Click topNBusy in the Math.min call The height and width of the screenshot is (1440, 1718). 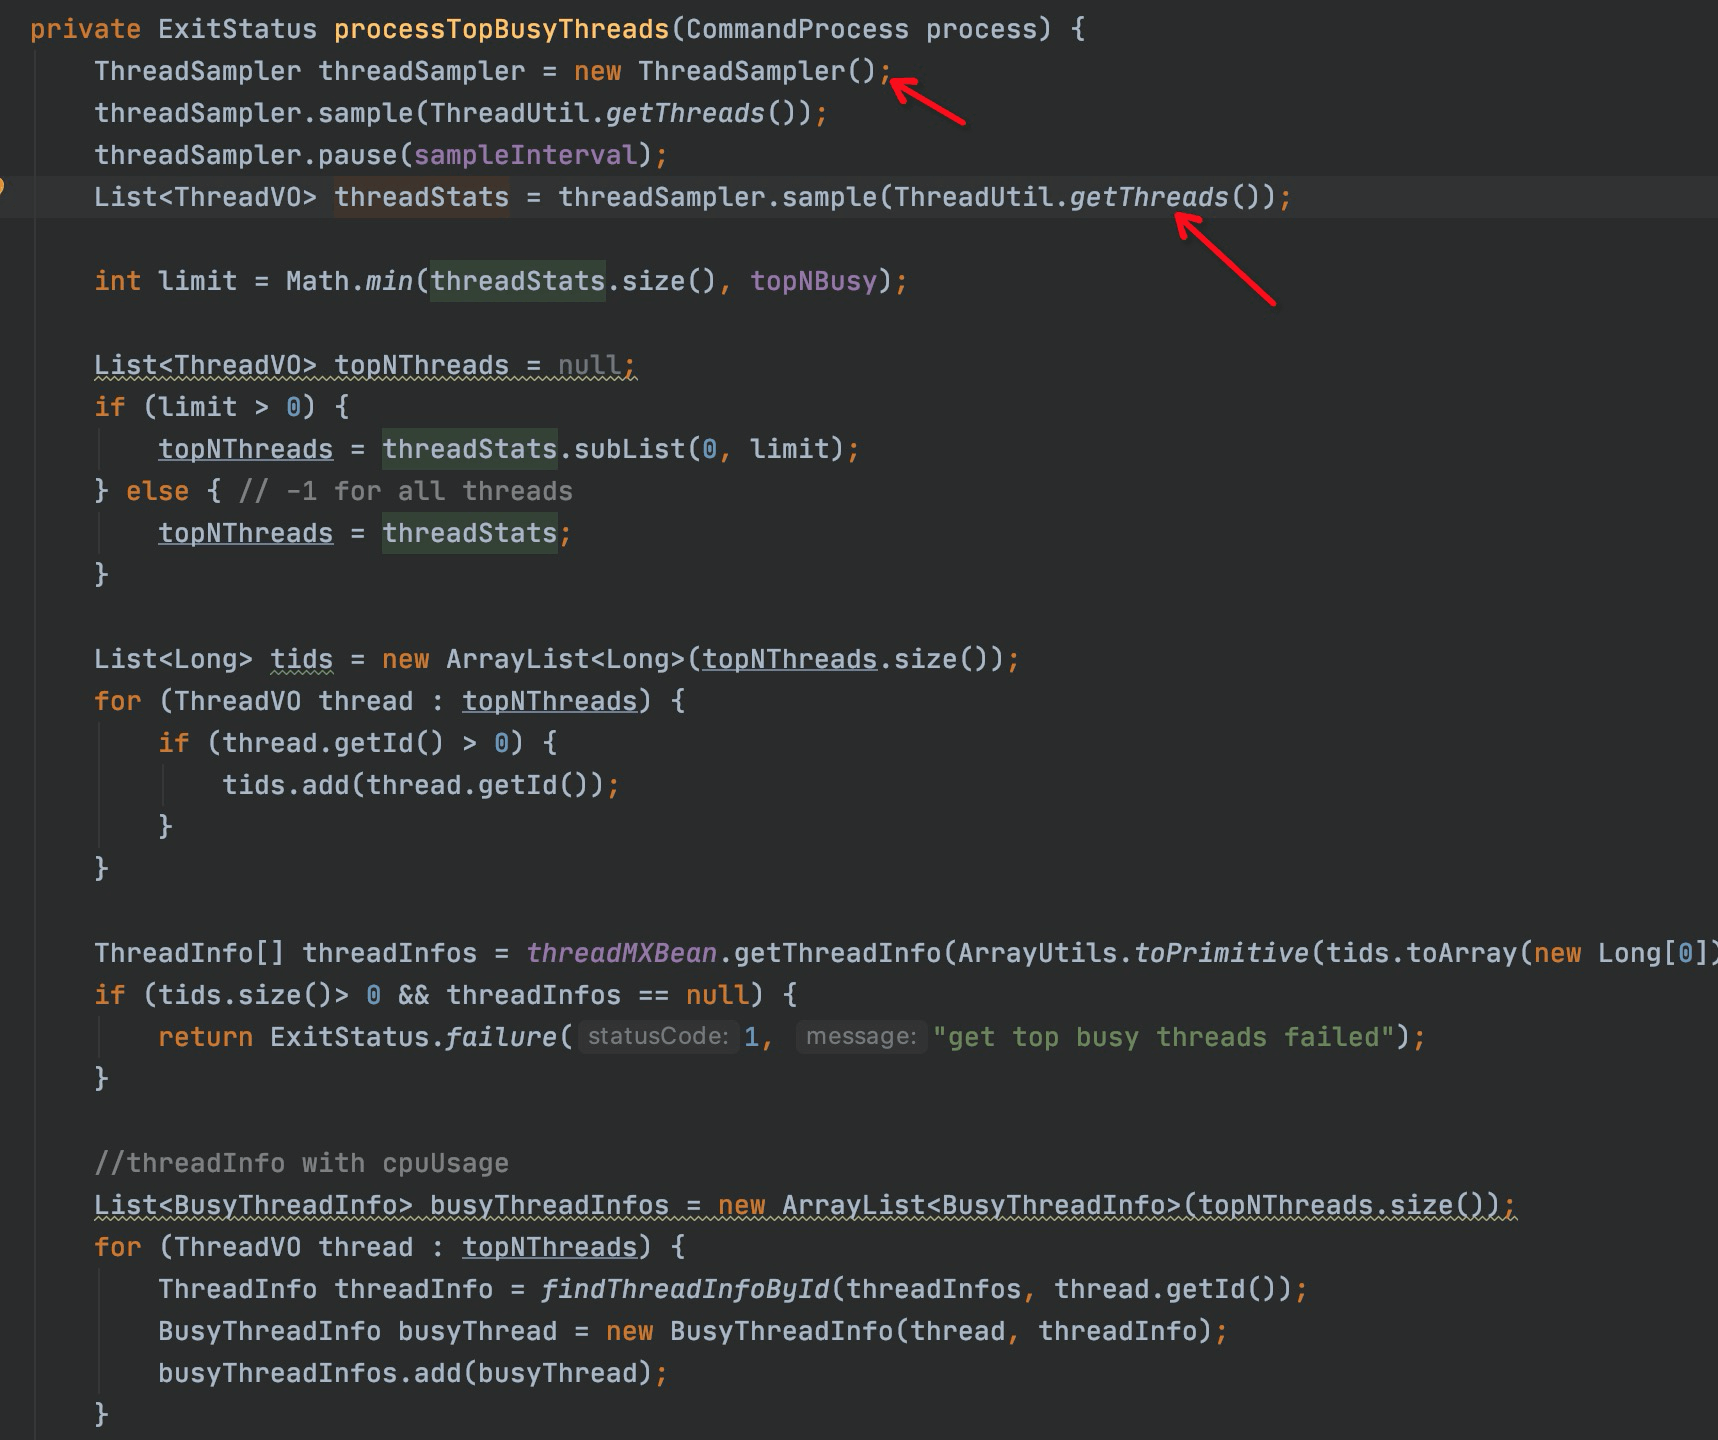coord(813,281)
